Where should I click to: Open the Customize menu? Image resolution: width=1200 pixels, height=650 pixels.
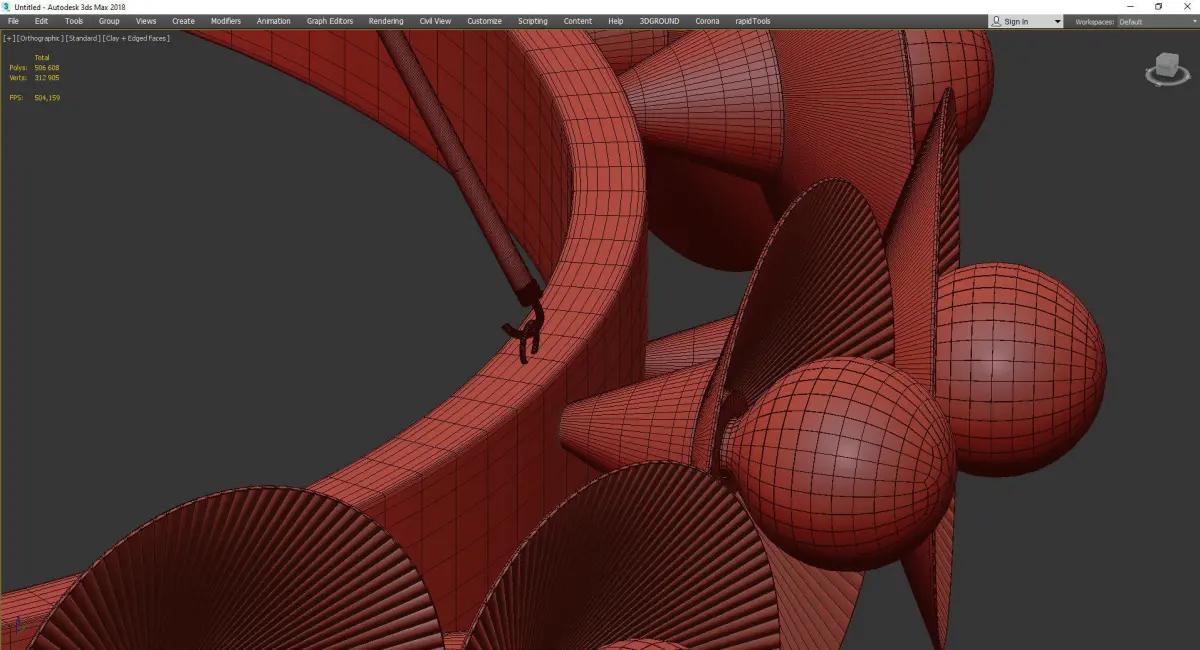pos(484,21)
